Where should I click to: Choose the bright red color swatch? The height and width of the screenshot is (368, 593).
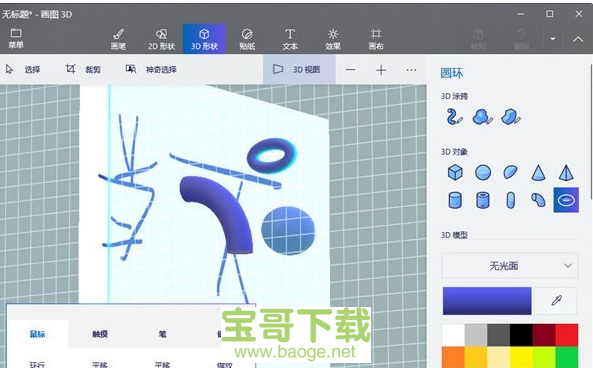click(567, 335)
